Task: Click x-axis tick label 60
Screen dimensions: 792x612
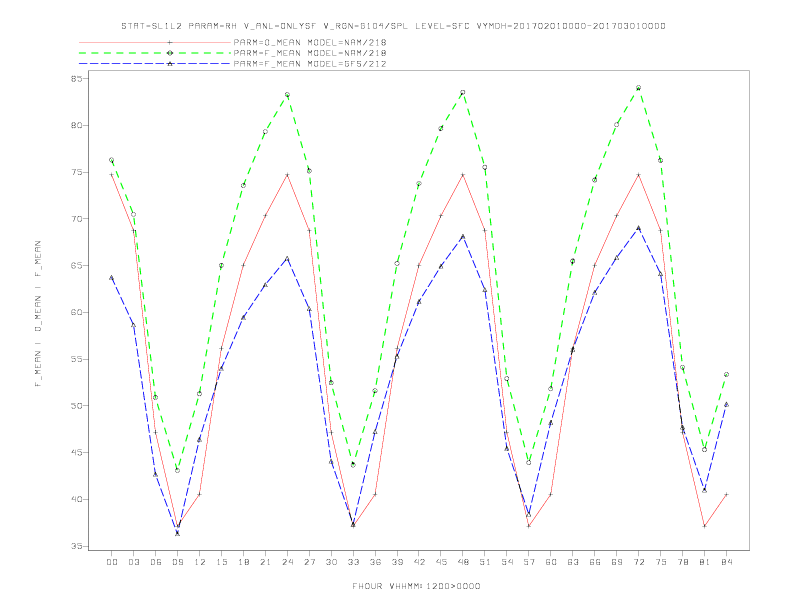Action: point(551,562)
